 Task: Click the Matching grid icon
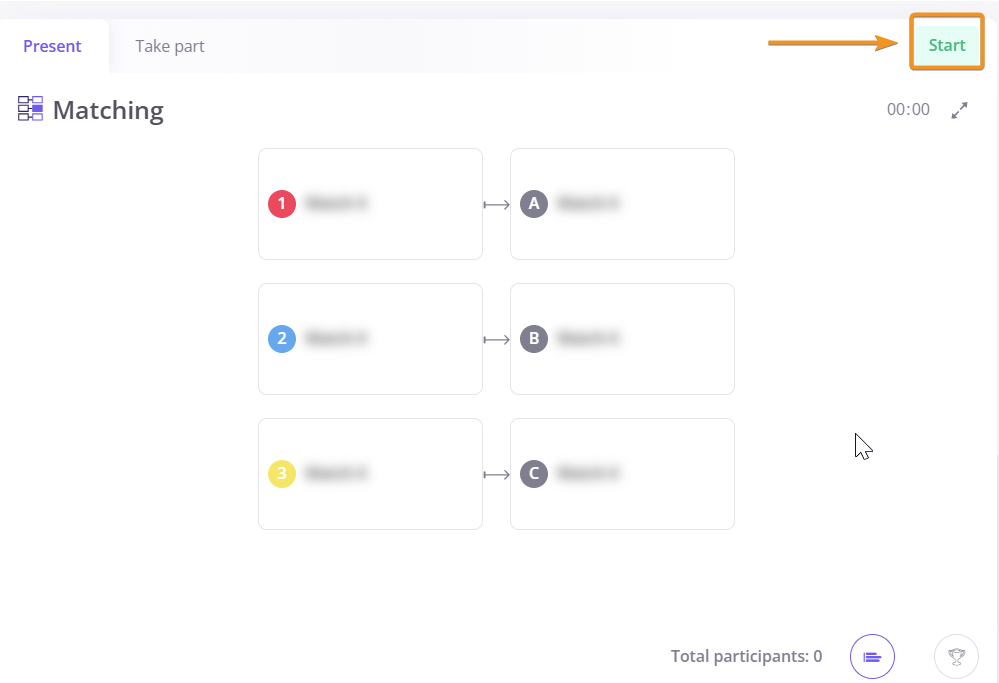tap(31, 108)
